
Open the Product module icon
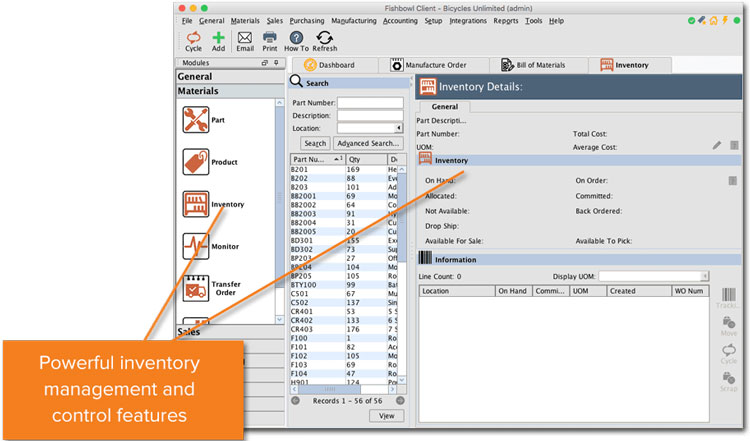(196, 162)
